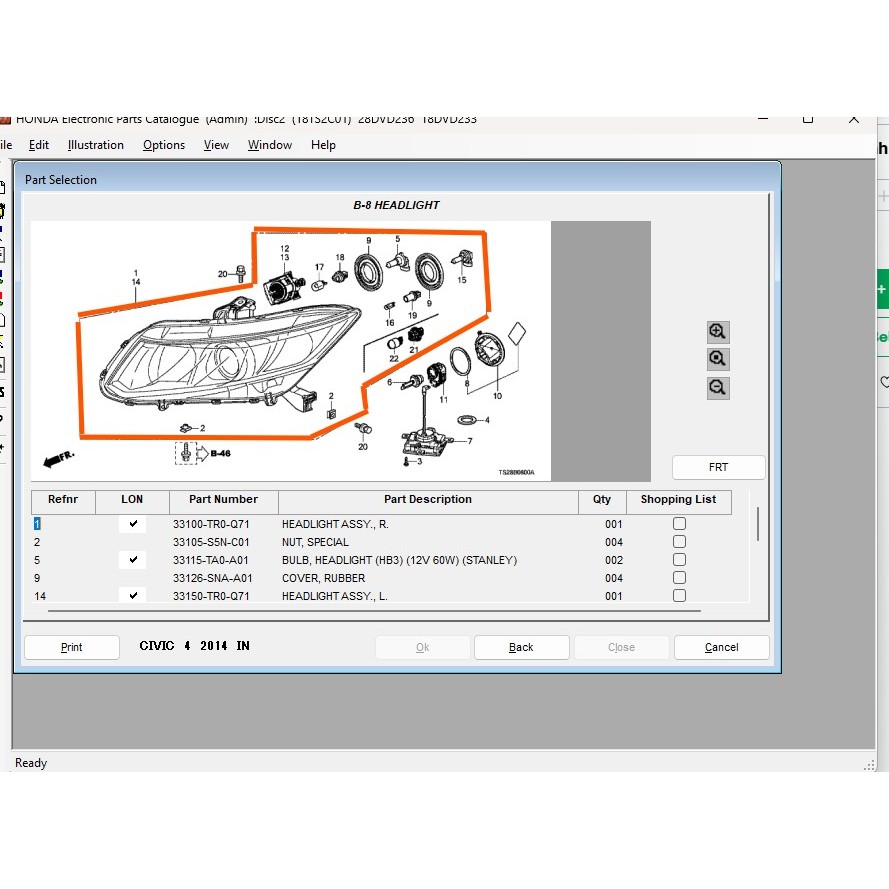Check Shopping List box for COVER, RUBBER
This screenshot has height=889, width=889.
pyautogui.click(x=679, y=578)
